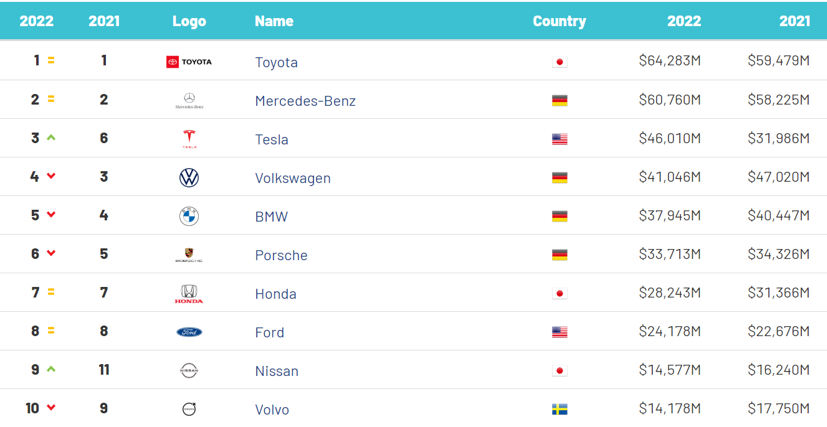
Task: Sort by the Country column header
Action: coord(559,21)
